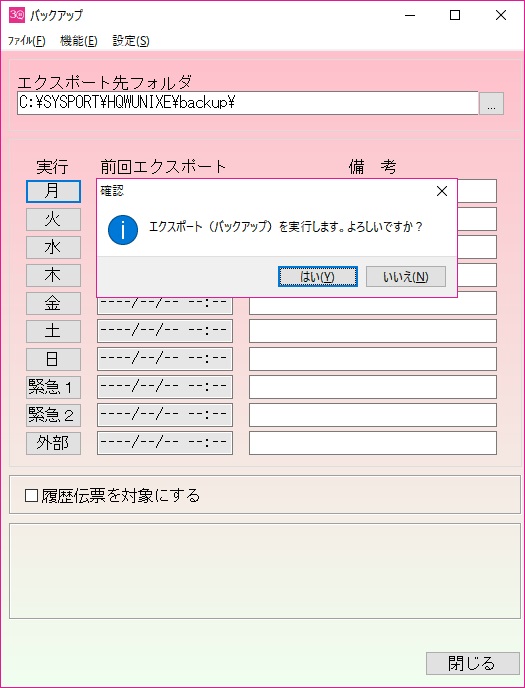Toggle 履歴伝票を対象にする checkbox
Screen dimensions: 525x688
[x=31, y=496]
